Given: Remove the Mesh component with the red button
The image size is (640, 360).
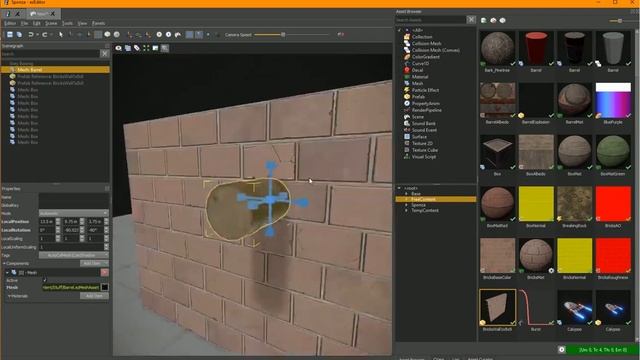Looking at the screenshot, I should pos(104,272).
